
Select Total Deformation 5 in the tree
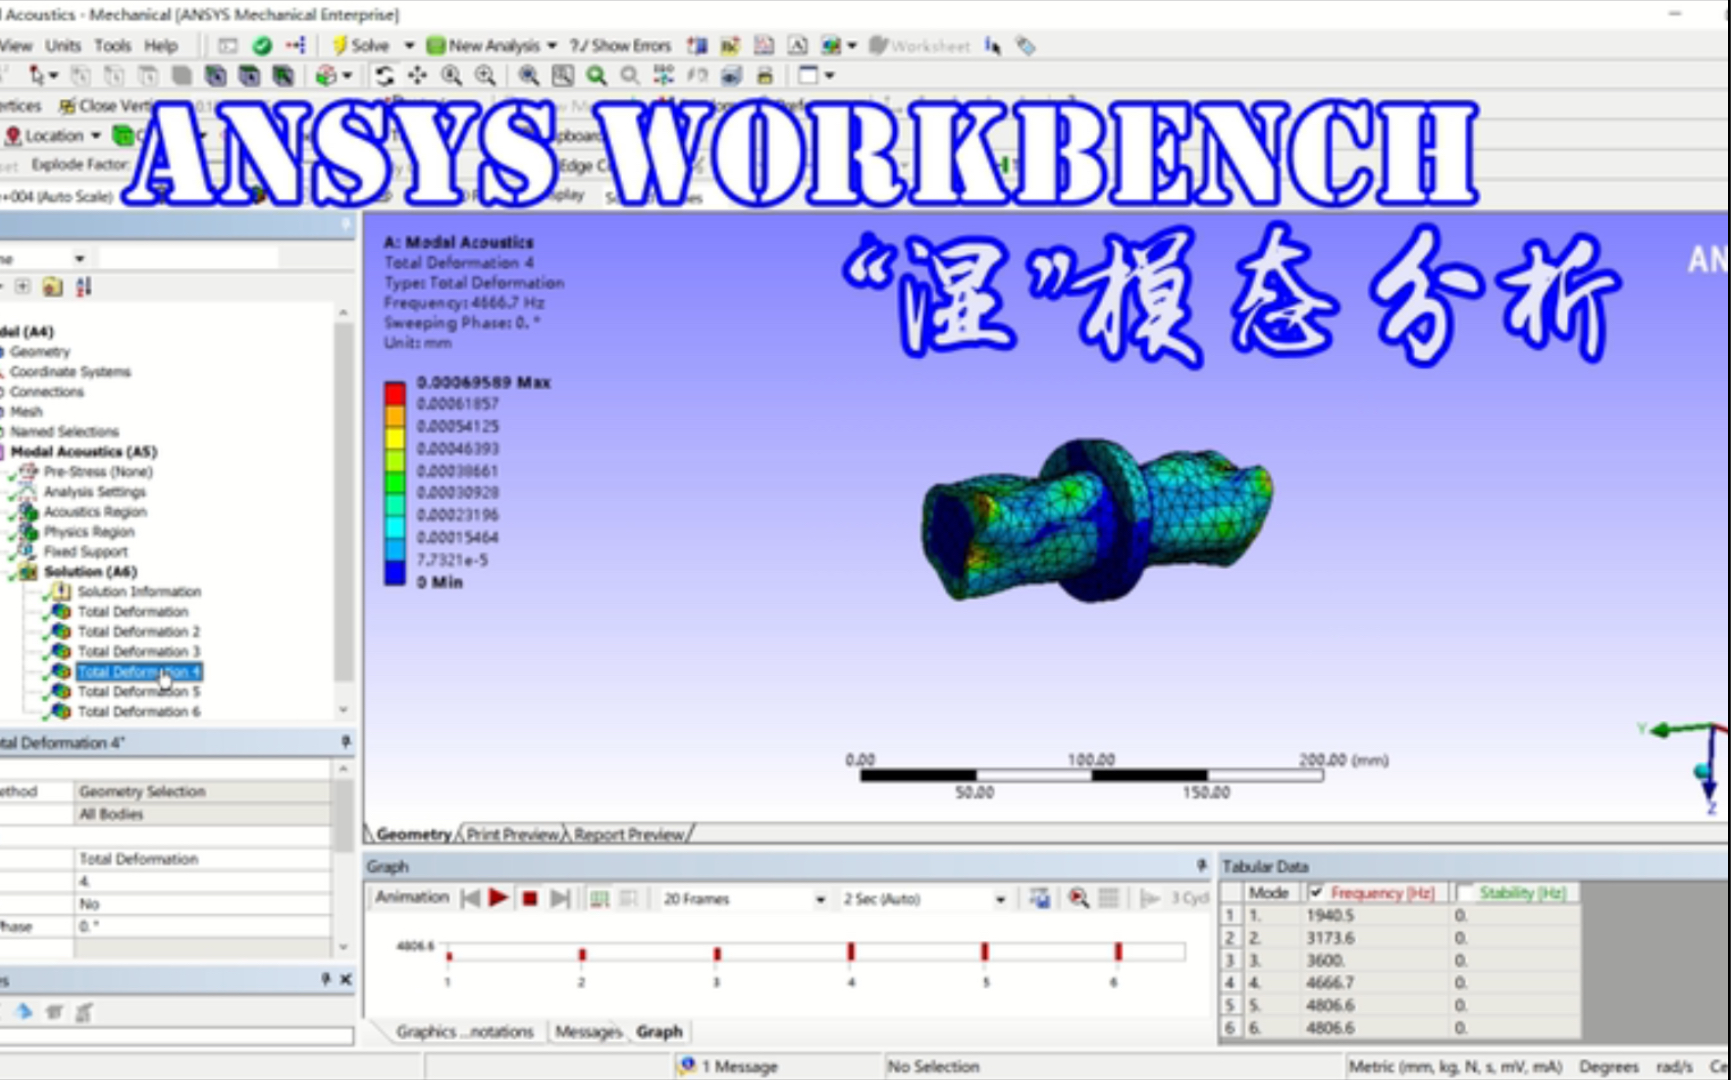139,691
